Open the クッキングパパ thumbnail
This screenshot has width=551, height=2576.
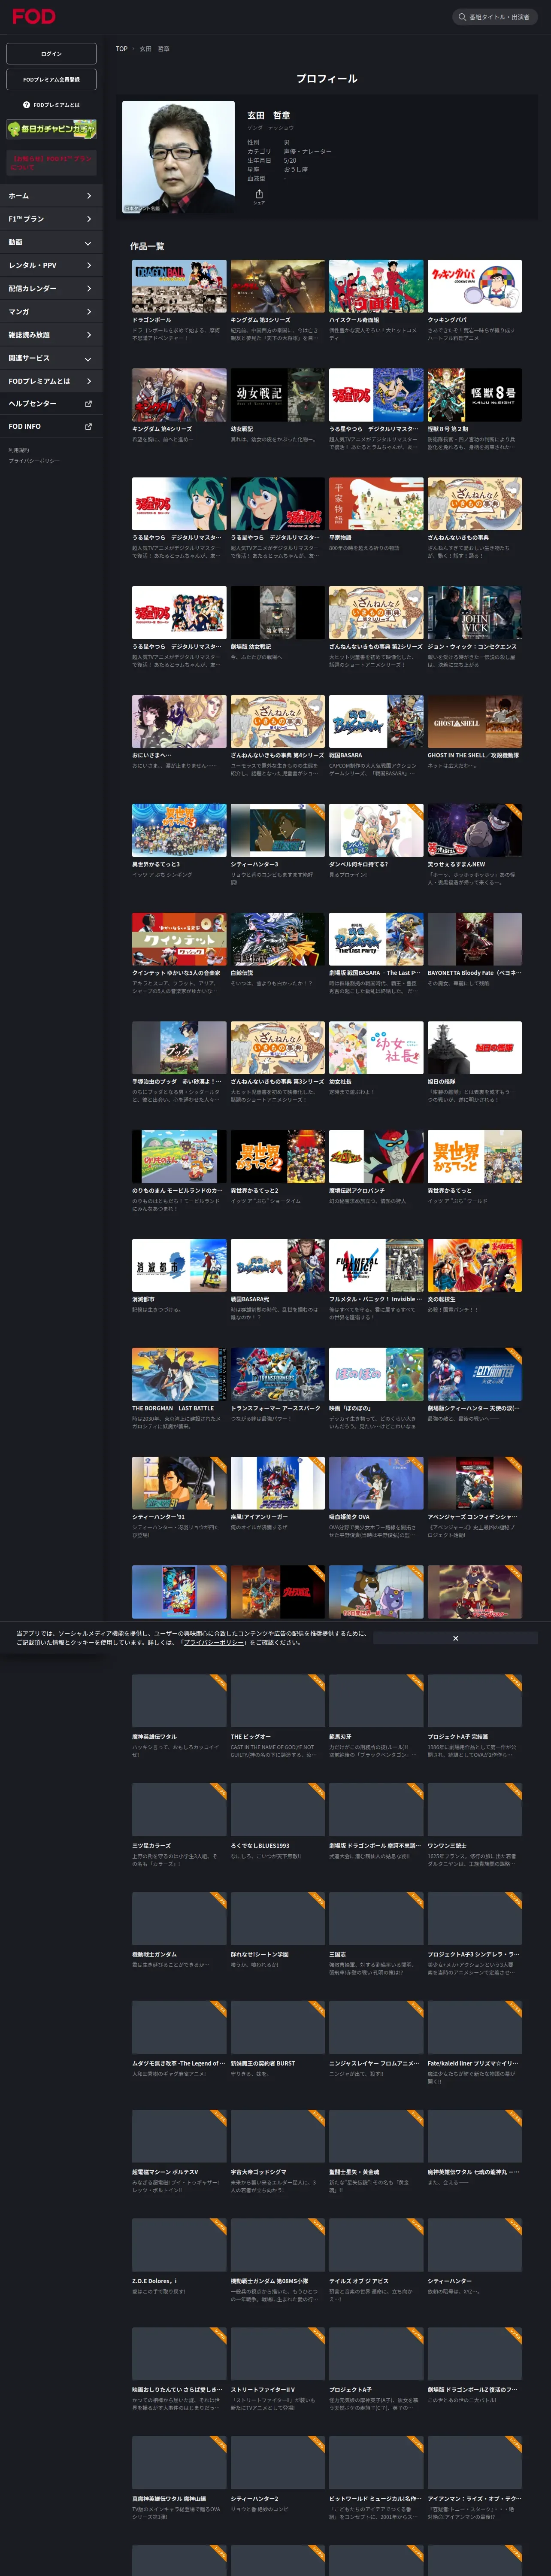pyautogui.click(x=474, y=286)
